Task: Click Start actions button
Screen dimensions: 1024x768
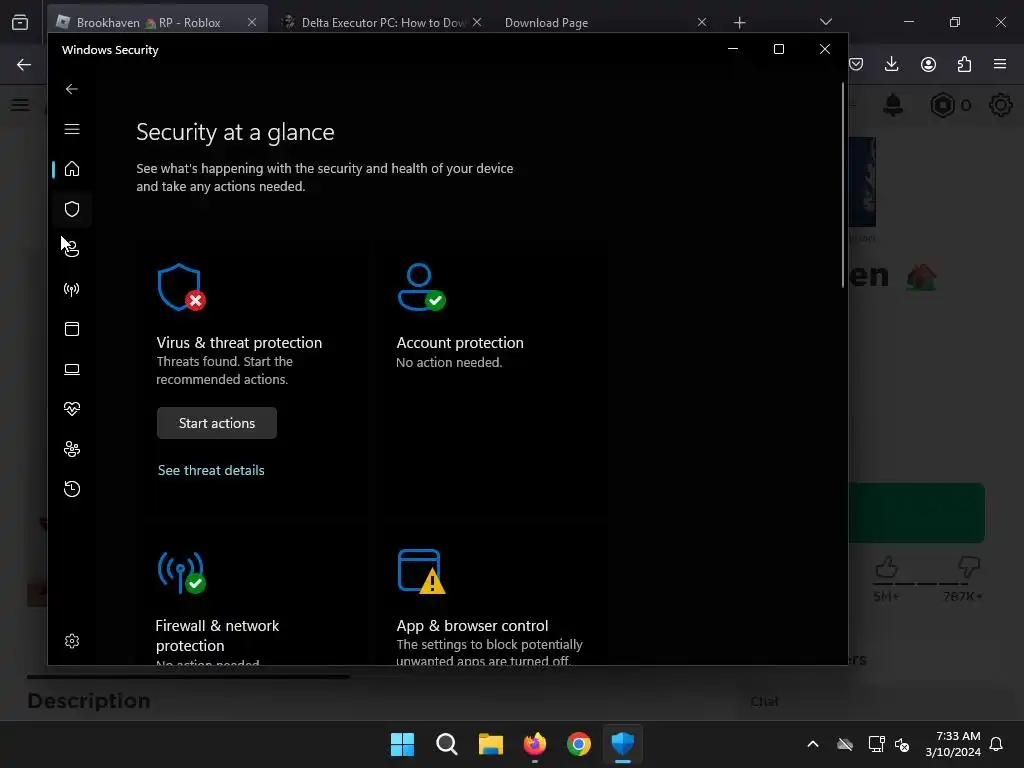Action: 217,423
